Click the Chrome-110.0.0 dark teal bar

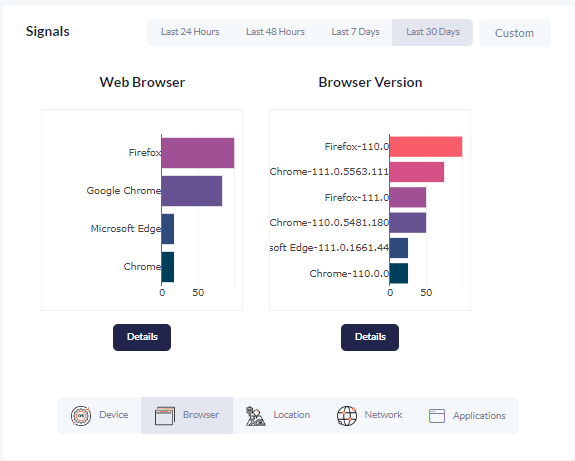point(399,273)
